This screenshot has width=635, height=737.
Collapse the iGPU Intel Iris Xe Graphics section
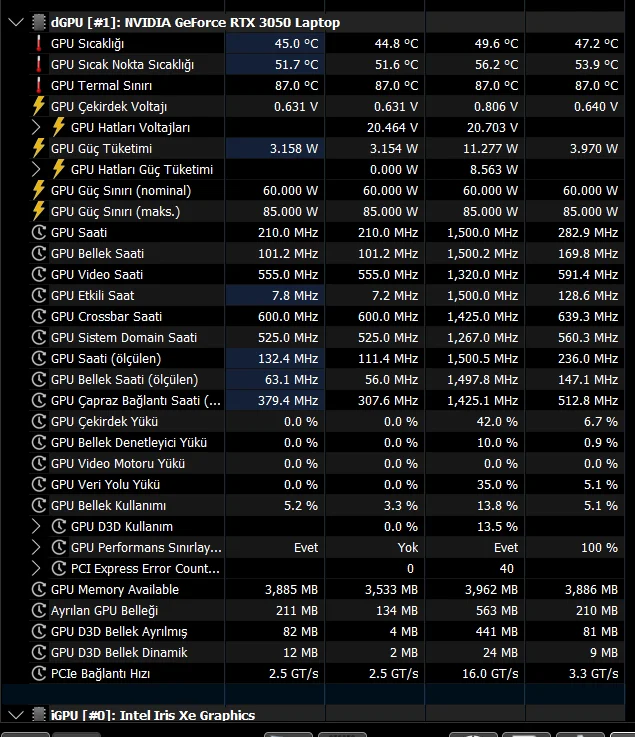click(16, 715)
